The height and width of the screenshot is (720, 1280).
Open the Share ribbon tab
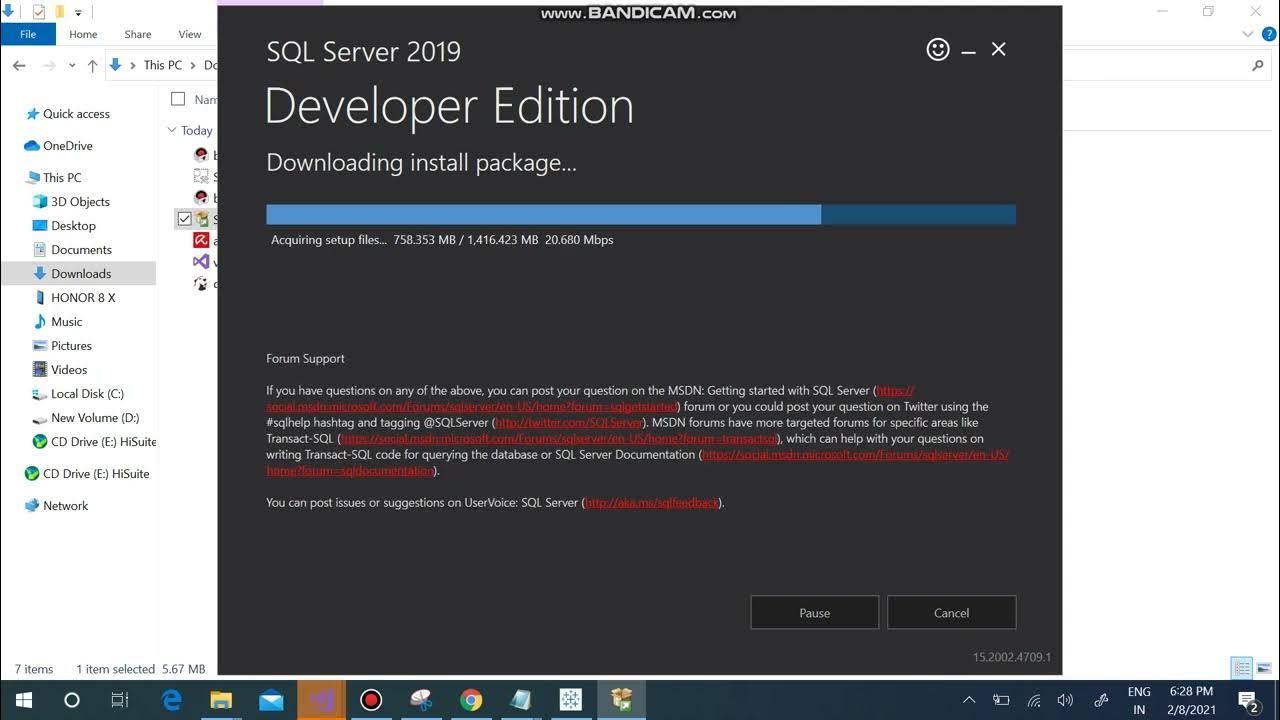click(138, 34)
